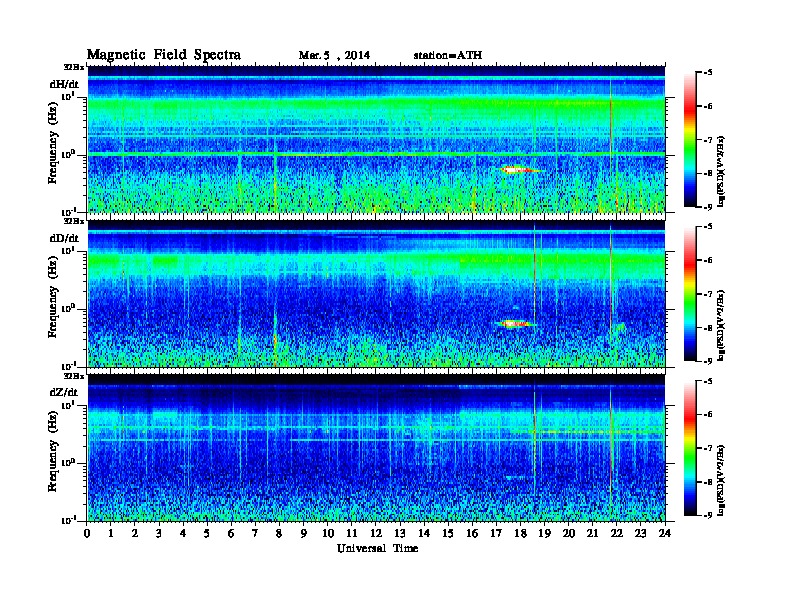Click the color scale bar beside the dH/dt panel
This screenshot has height=612, width=792.
pos(690,140)
